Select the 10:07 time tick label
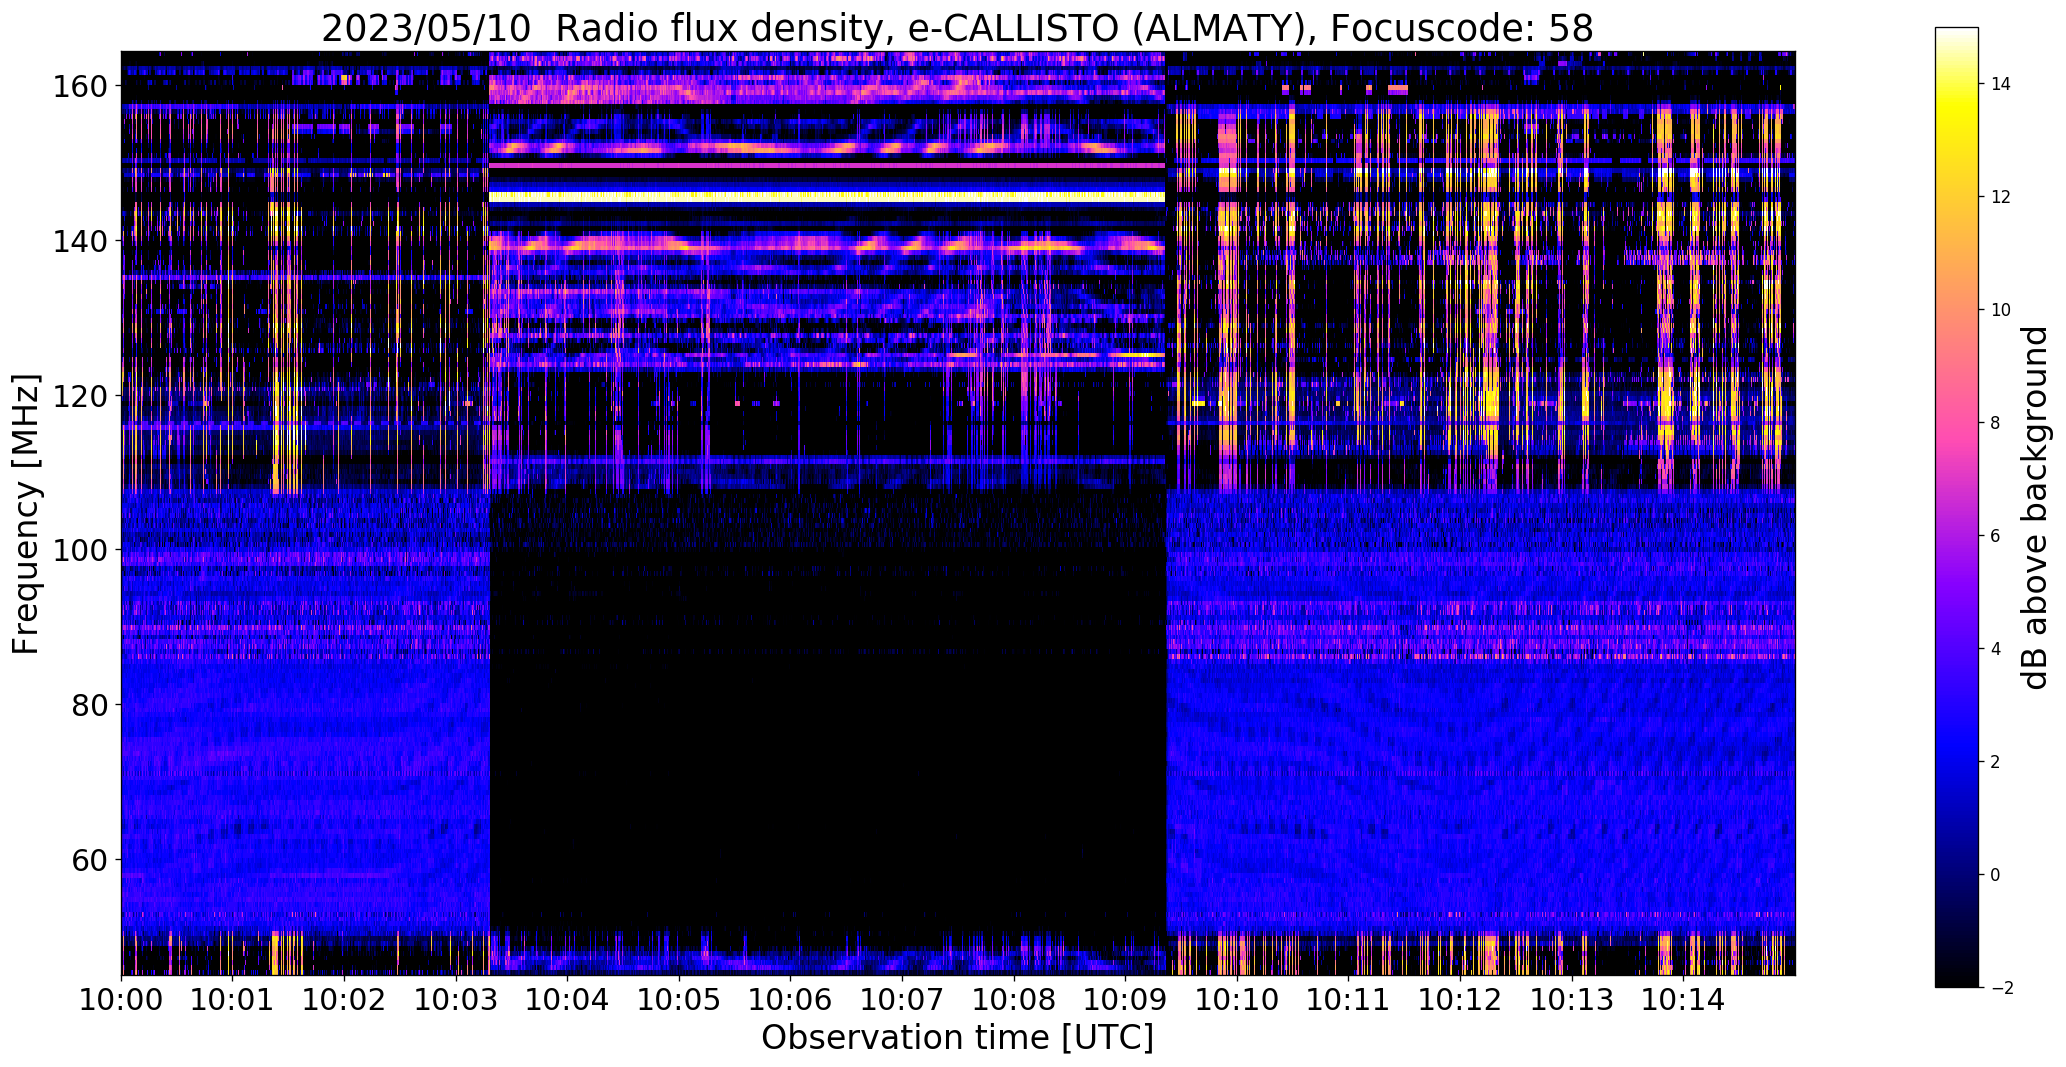The width and height of the screenshot is (2066, 1067). 902,999
